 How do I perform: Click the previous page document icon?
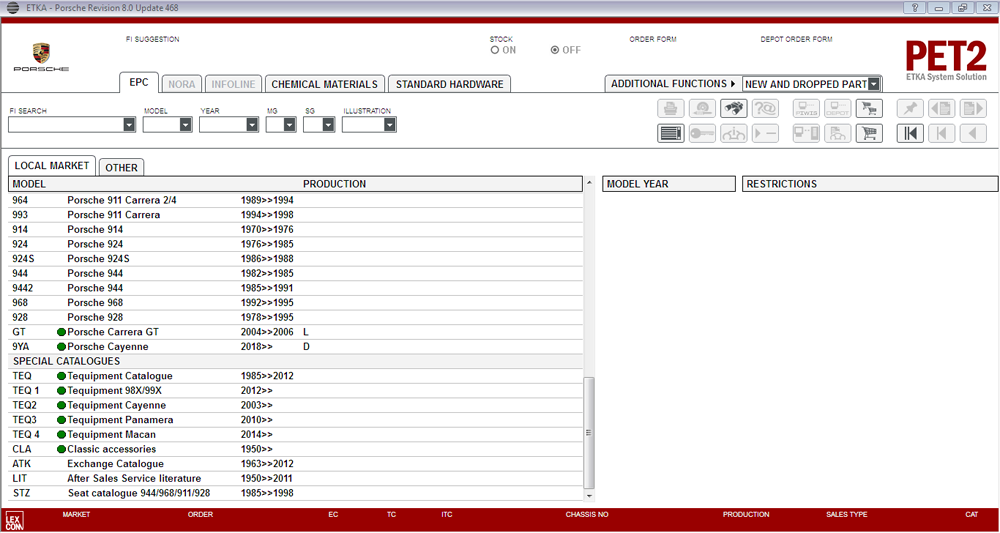[x=942, y=109]
